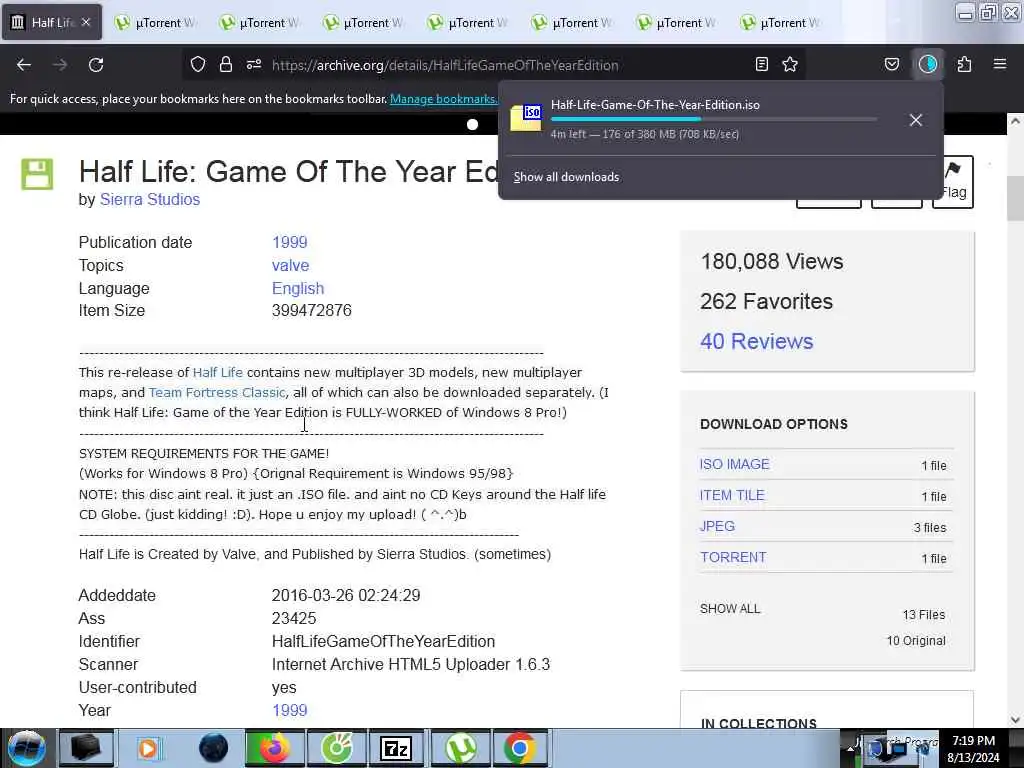Click the archive.org URL address field
This screenshot has height=768, width=1024.
click(x=445, y=65)
